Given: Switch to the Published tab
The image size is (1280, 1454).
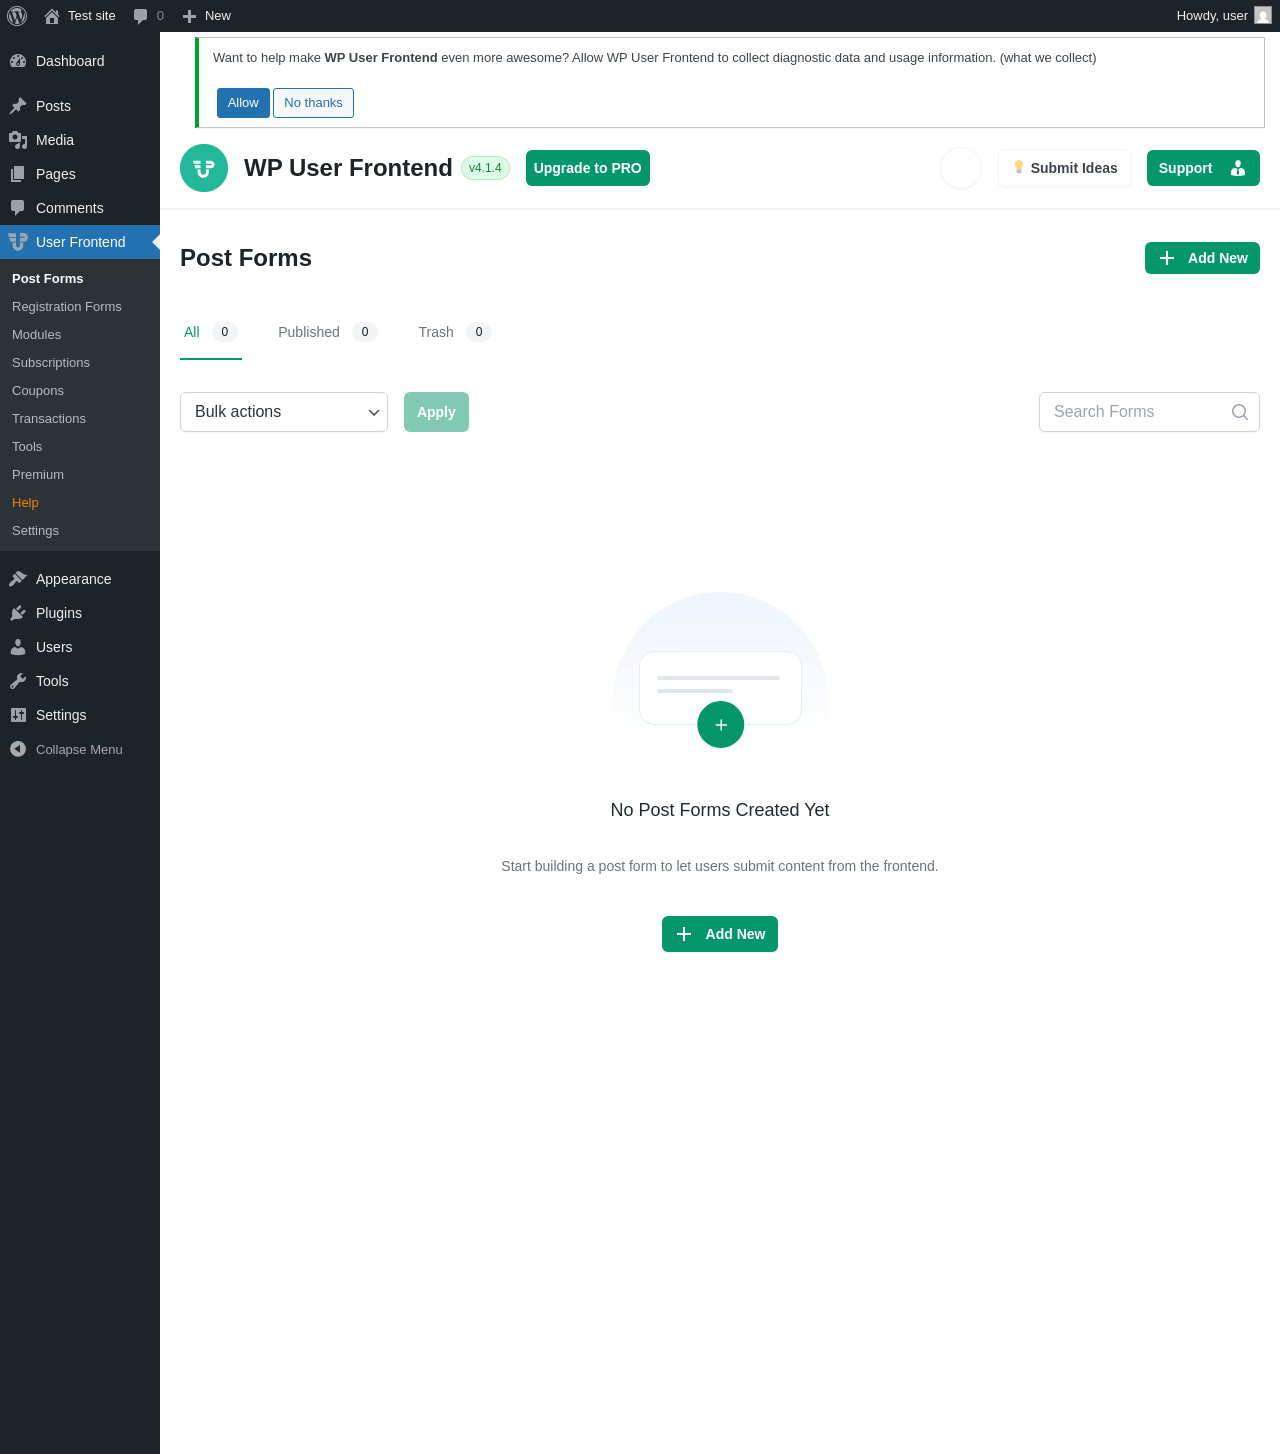Looking at the screenshot, I should coord(327,332).
